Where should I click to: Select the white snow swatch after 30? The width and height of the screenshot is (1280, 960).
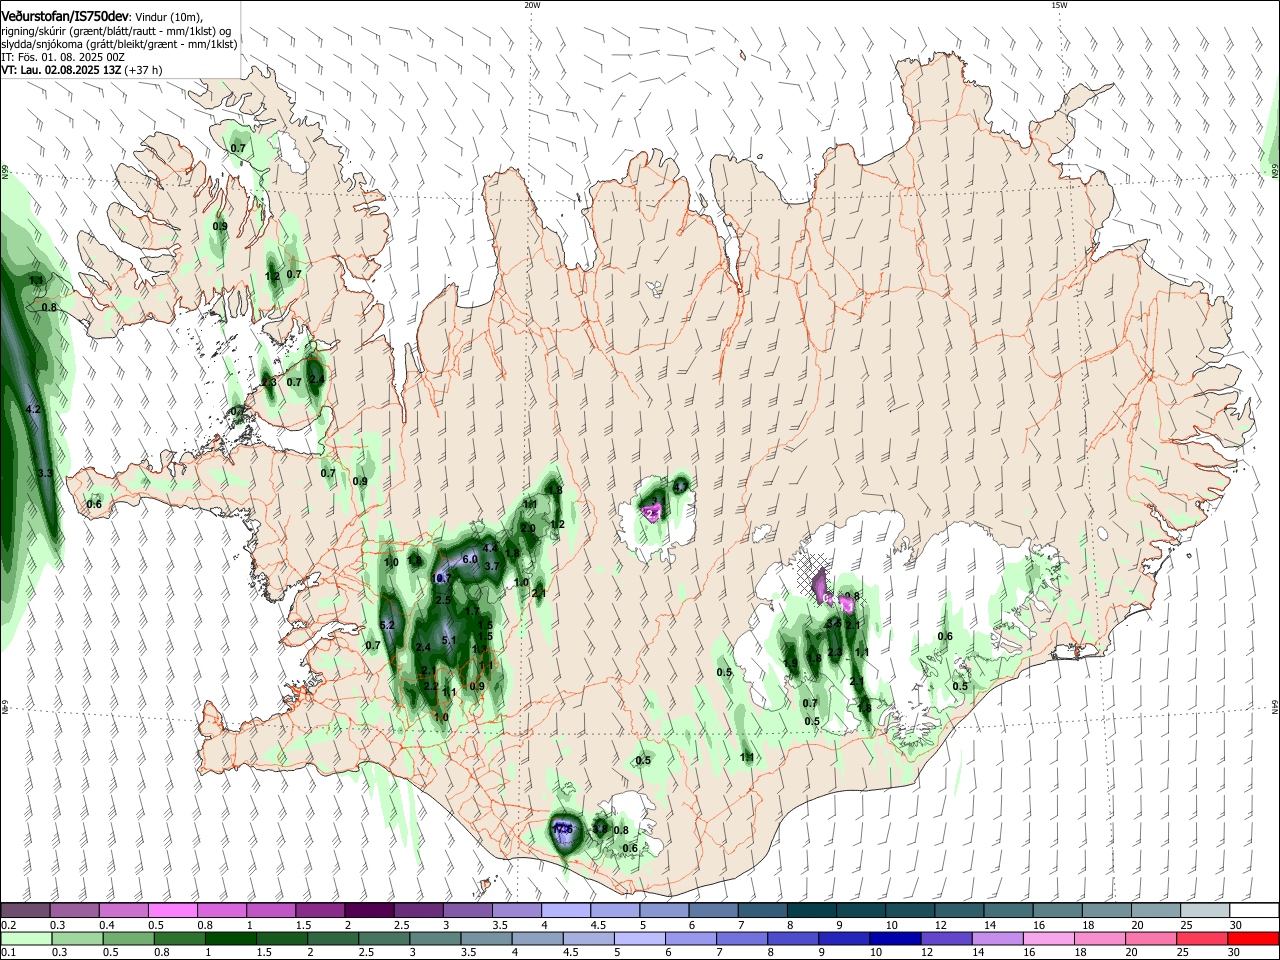1254,911
